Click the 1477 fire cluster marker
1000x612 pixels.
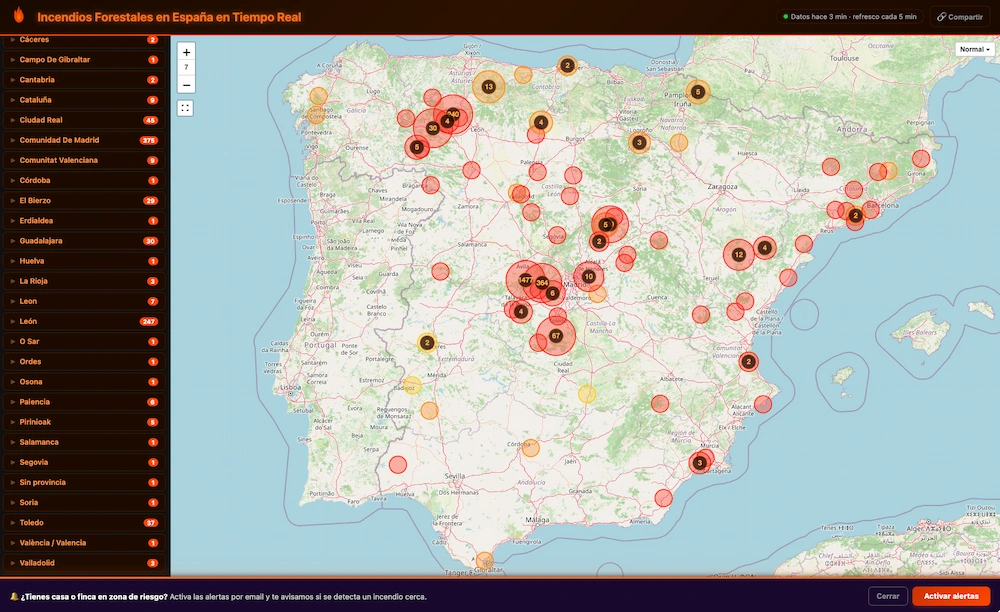pos(526,280)
